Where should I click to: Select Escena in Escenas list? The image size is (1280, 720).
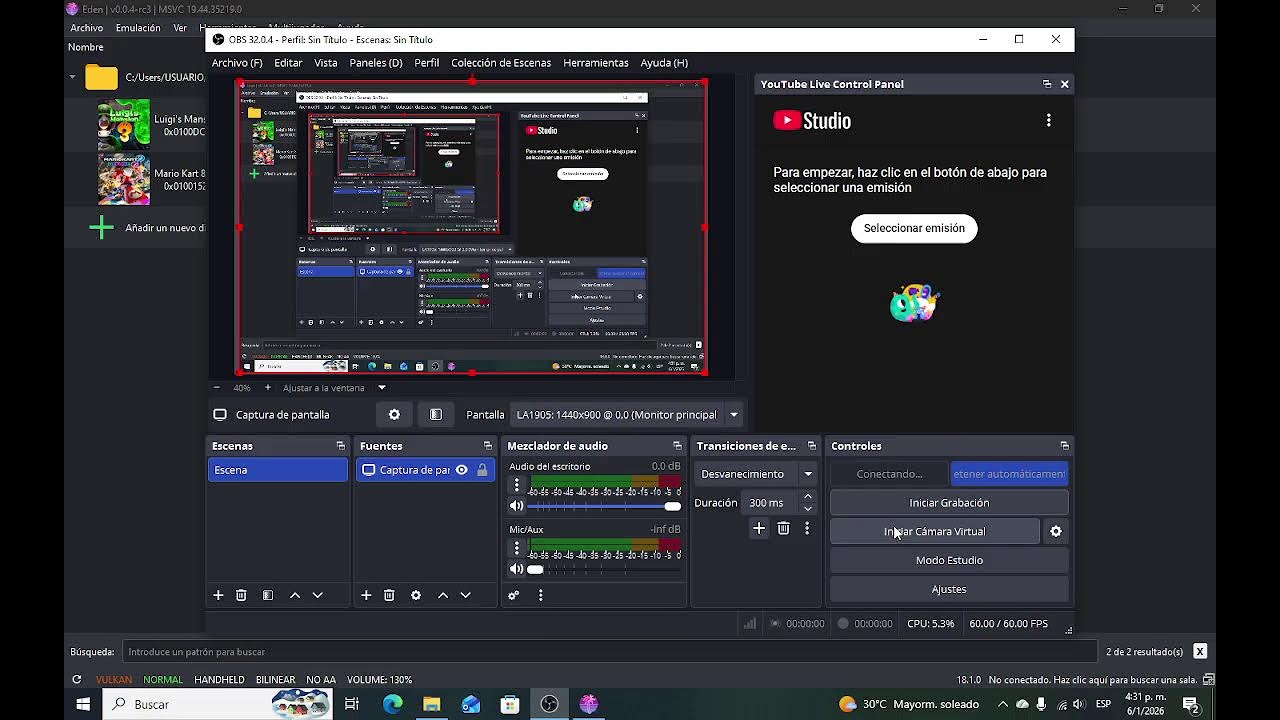[278, 470]
